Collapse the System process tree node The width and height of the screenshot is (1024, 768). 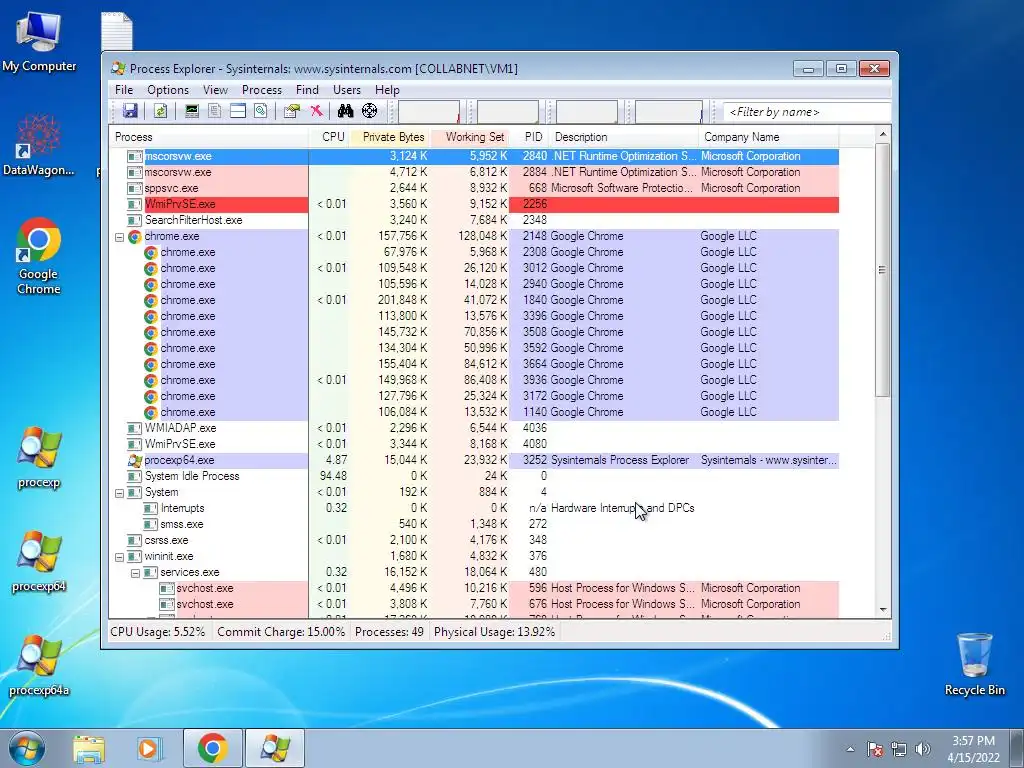coord(120,493)
